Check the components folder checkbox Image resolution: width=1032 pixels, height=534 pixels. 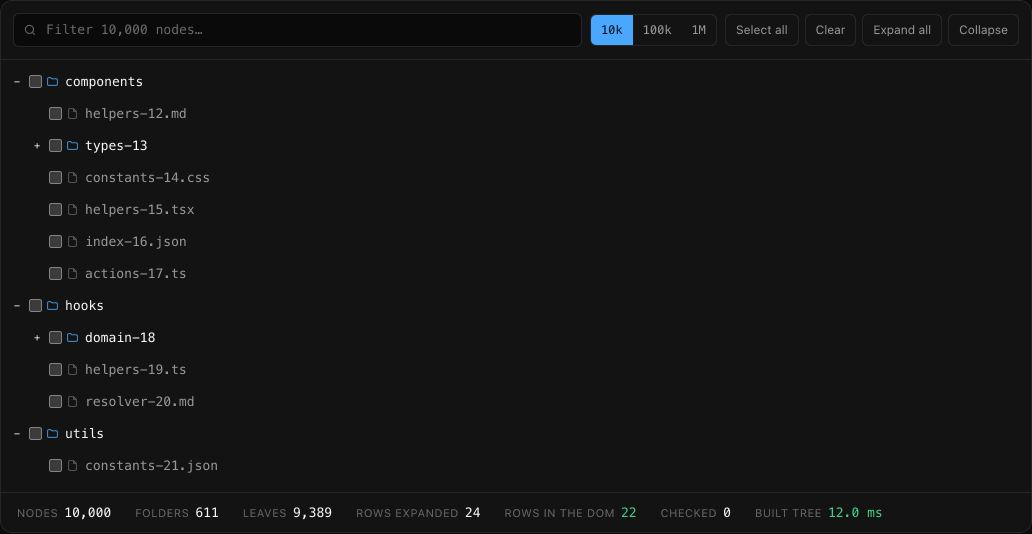point(36,82)
